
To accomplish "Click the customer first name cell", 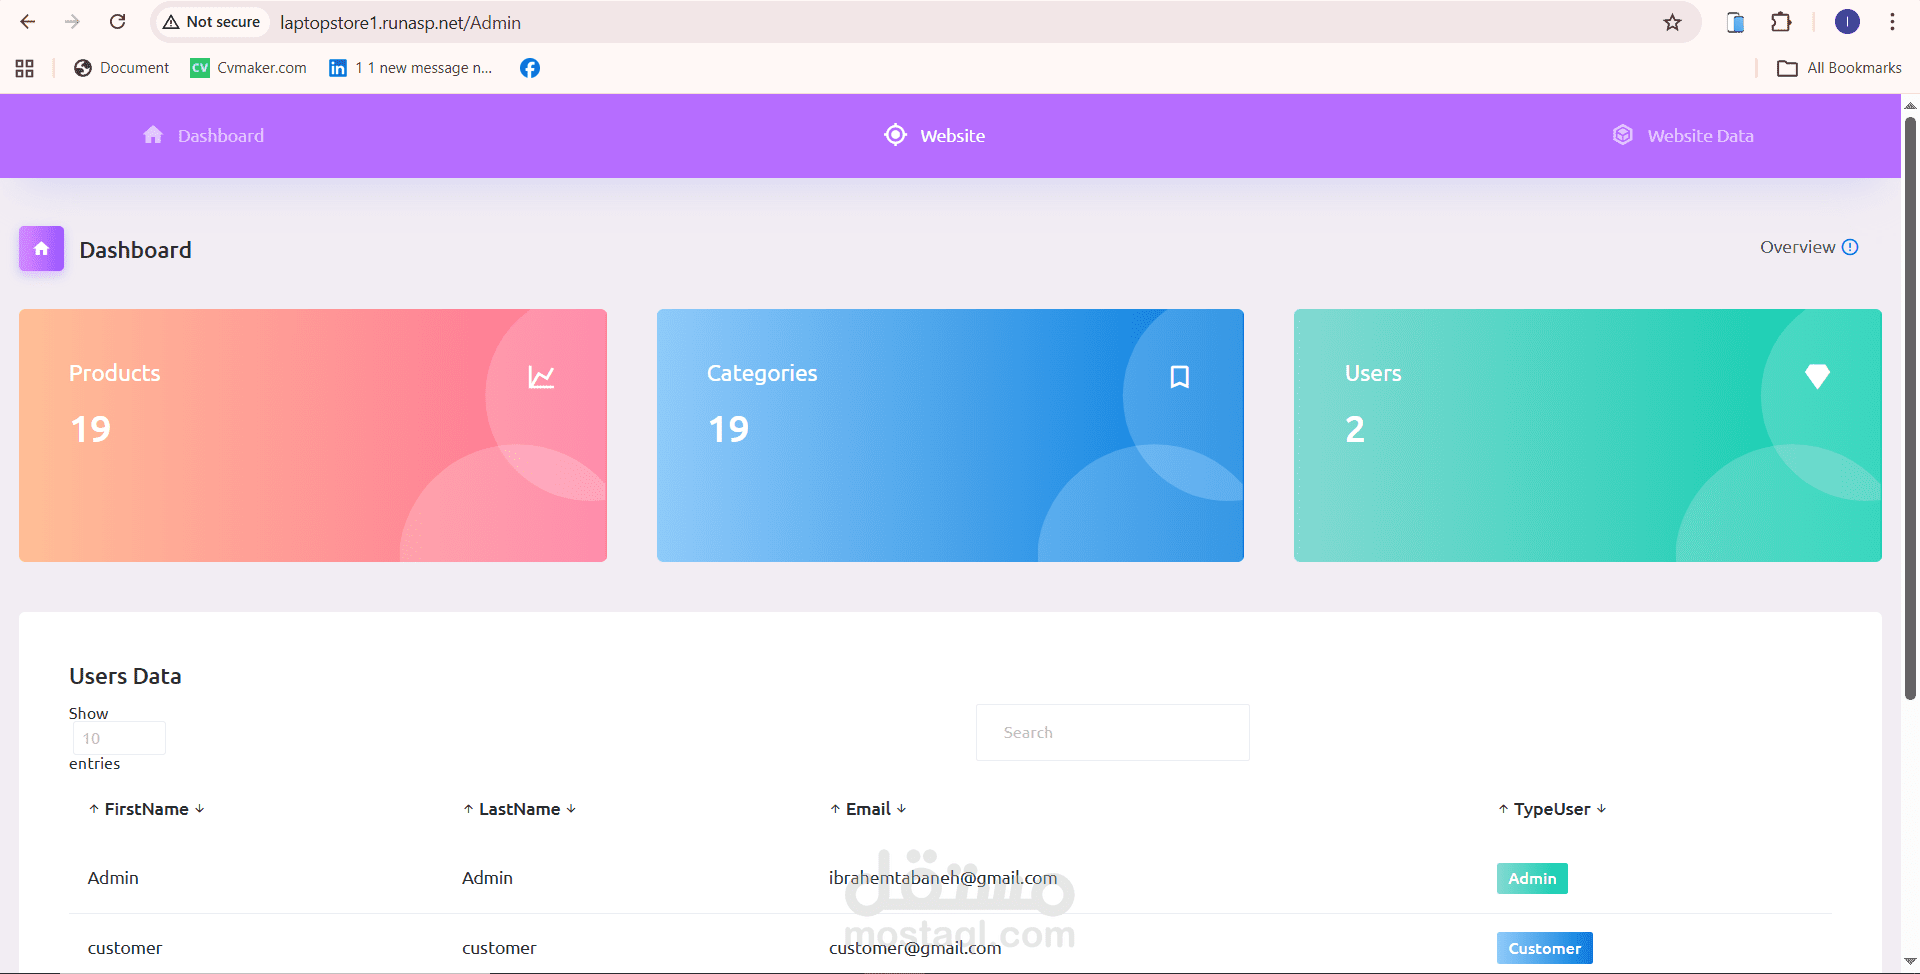I will [125, 948].
